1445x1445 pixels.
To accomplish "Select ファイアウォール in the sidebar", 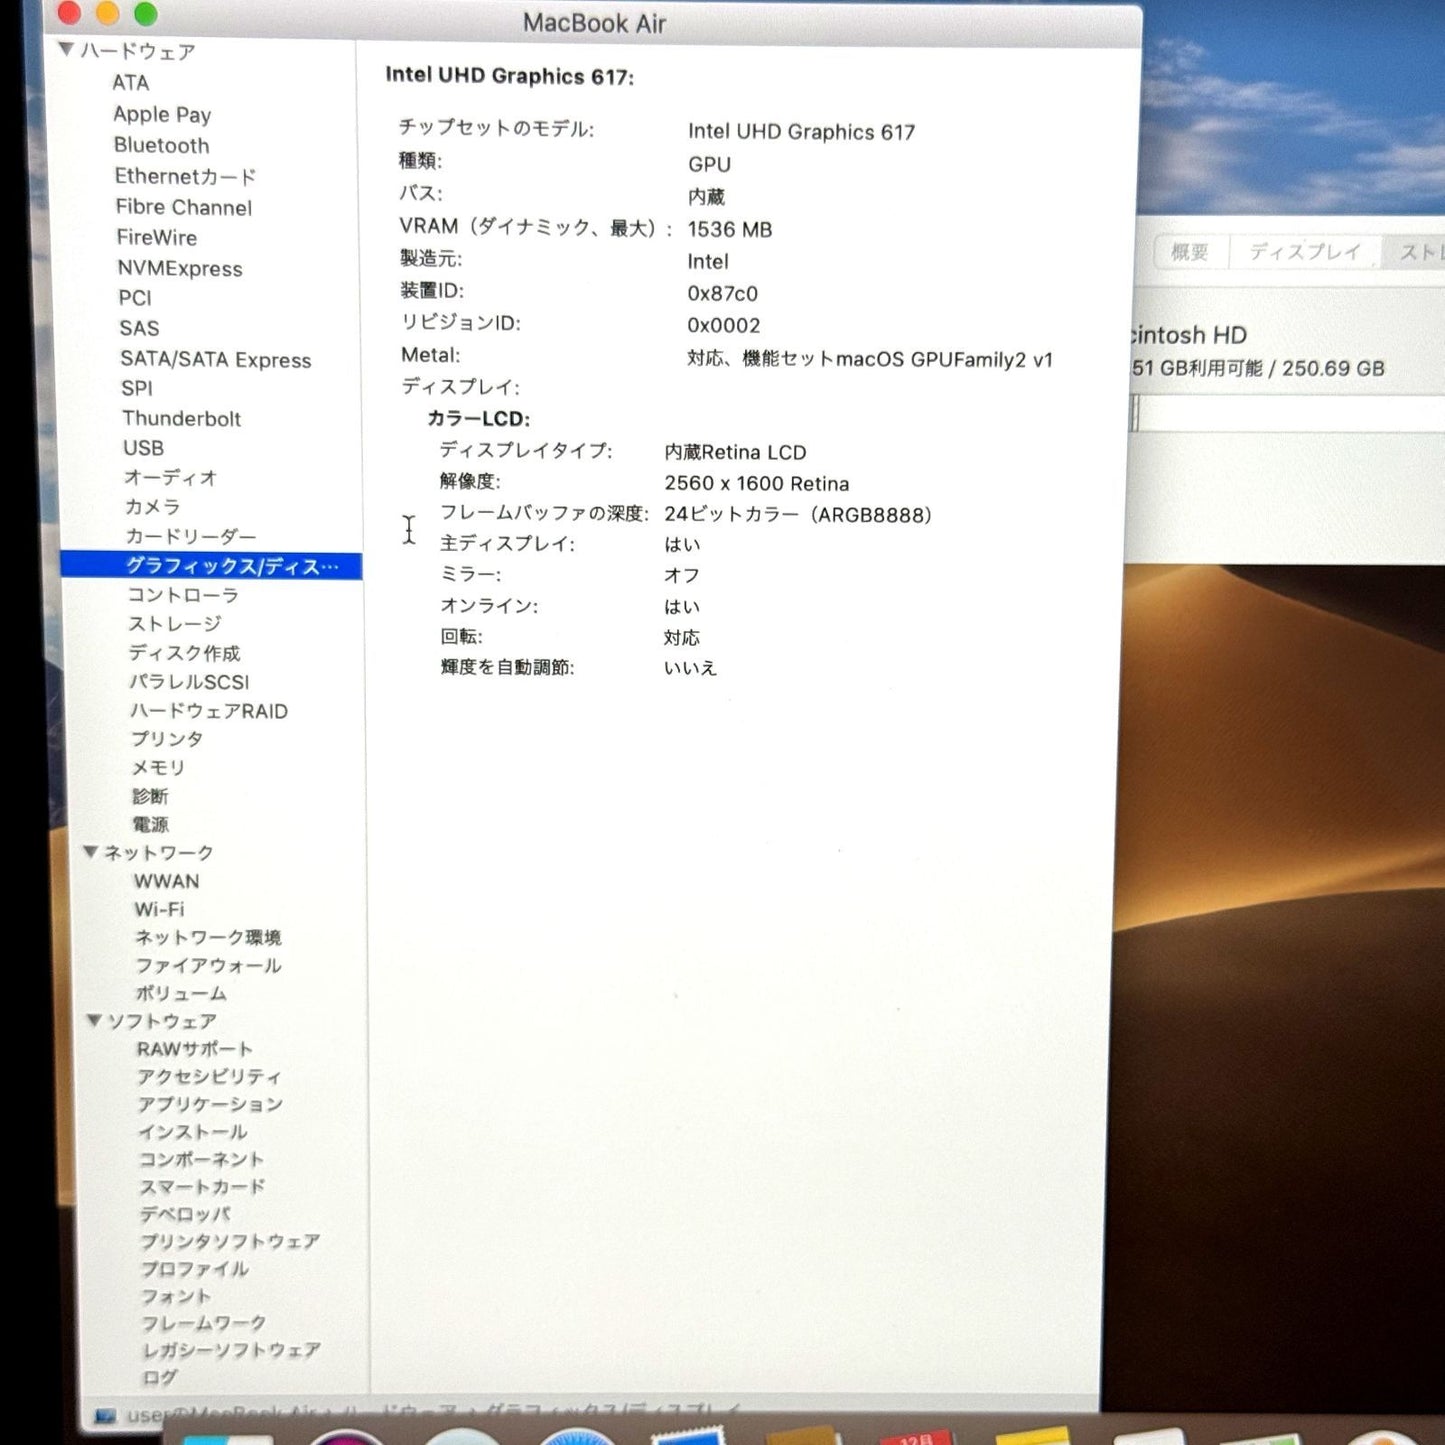I will (208, 965).
